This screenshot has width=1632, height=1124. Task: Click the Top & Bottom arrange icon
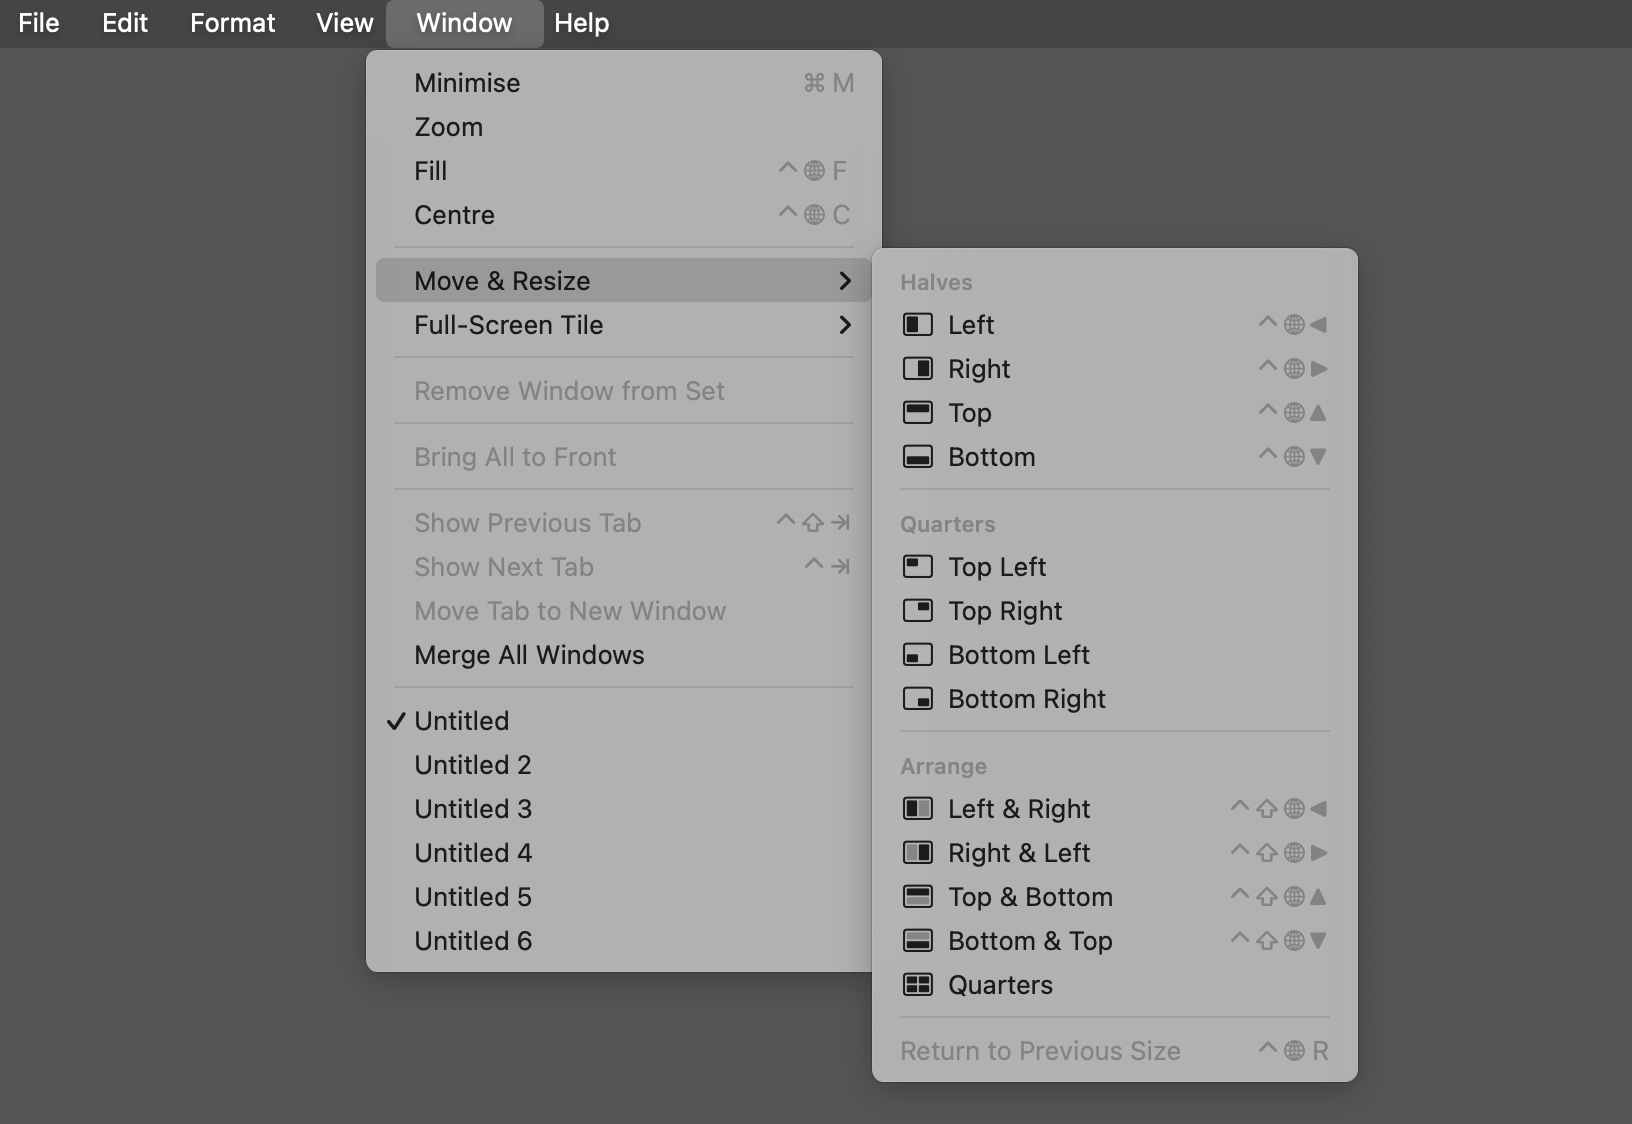(x=917, y=897)
